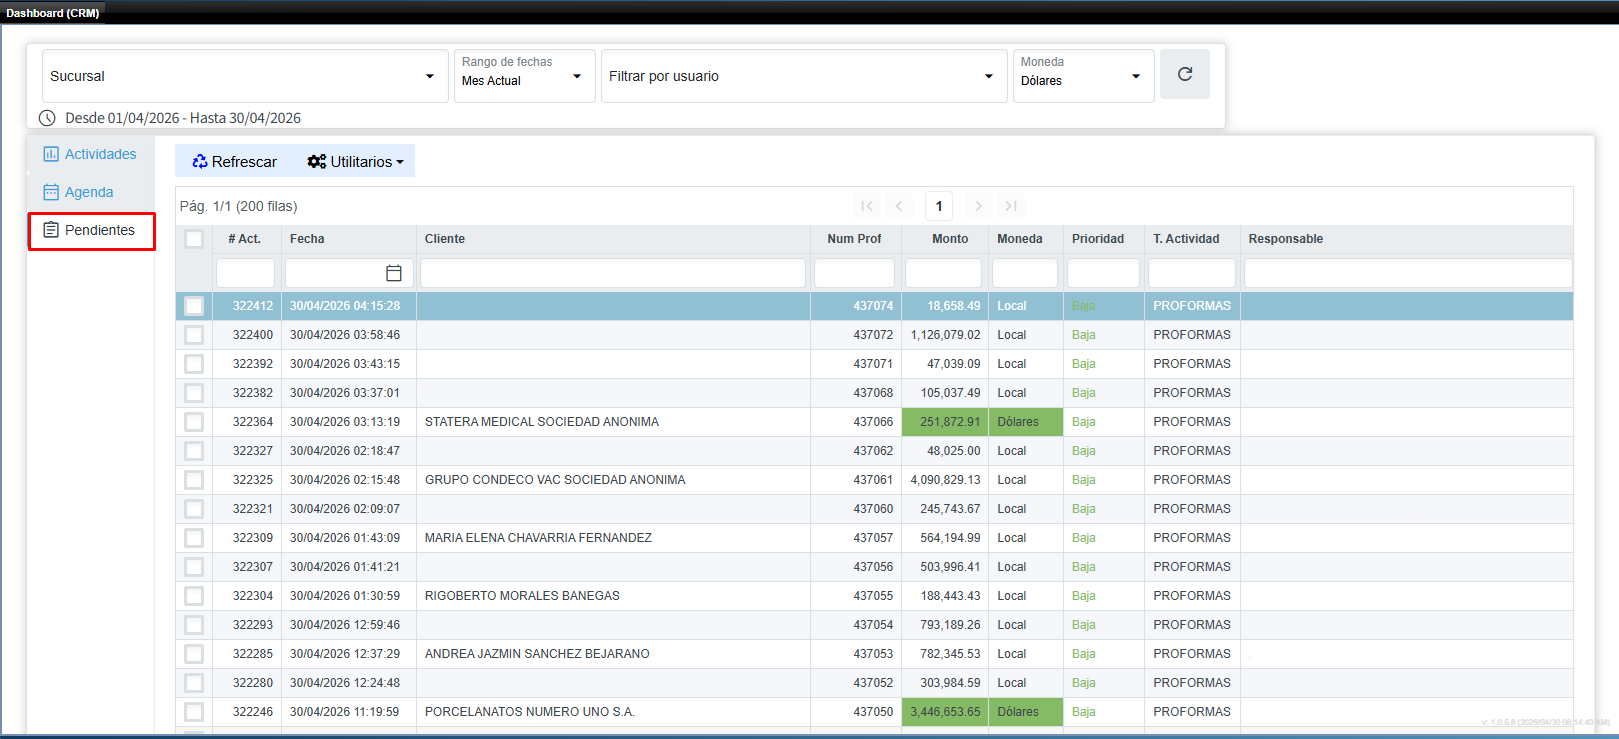Click green amount 3,446,653.65 cell
1619x739 pixels.
945,712
